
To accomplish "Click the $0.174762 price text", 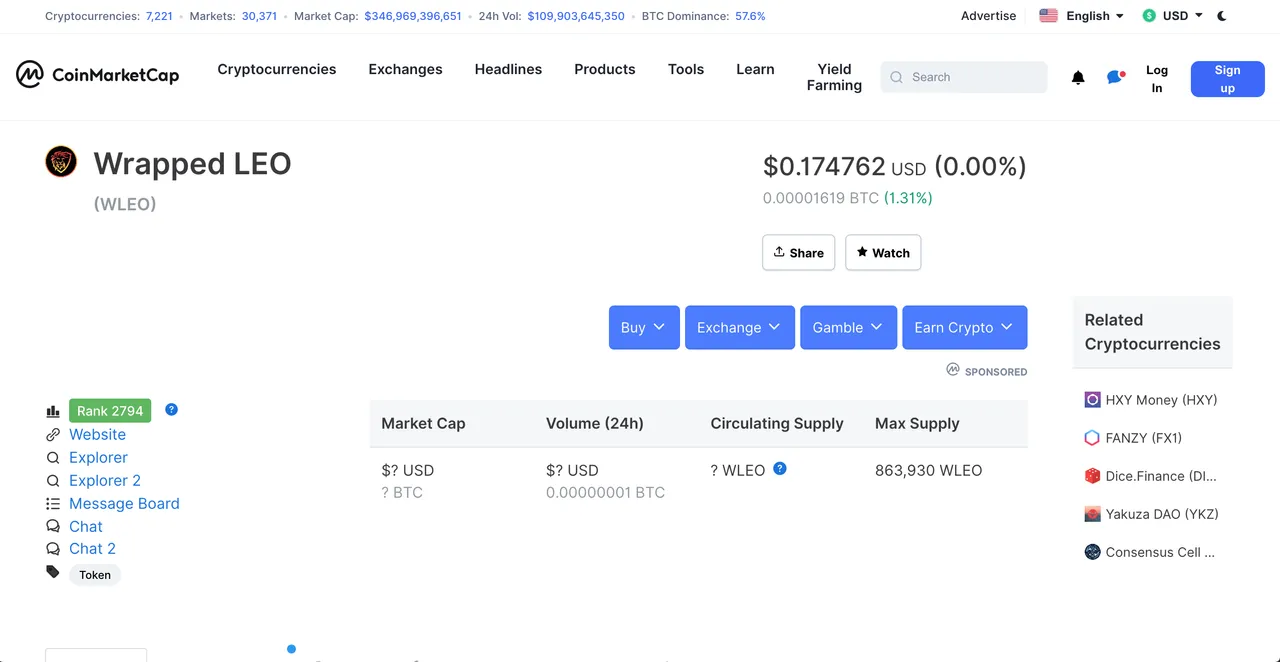I will (824, 166).
